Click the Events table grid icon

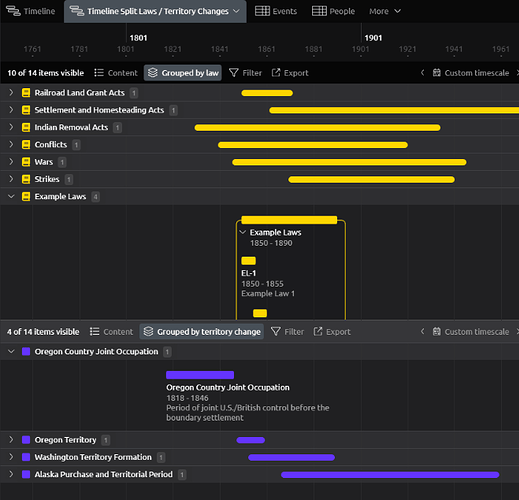262,11
